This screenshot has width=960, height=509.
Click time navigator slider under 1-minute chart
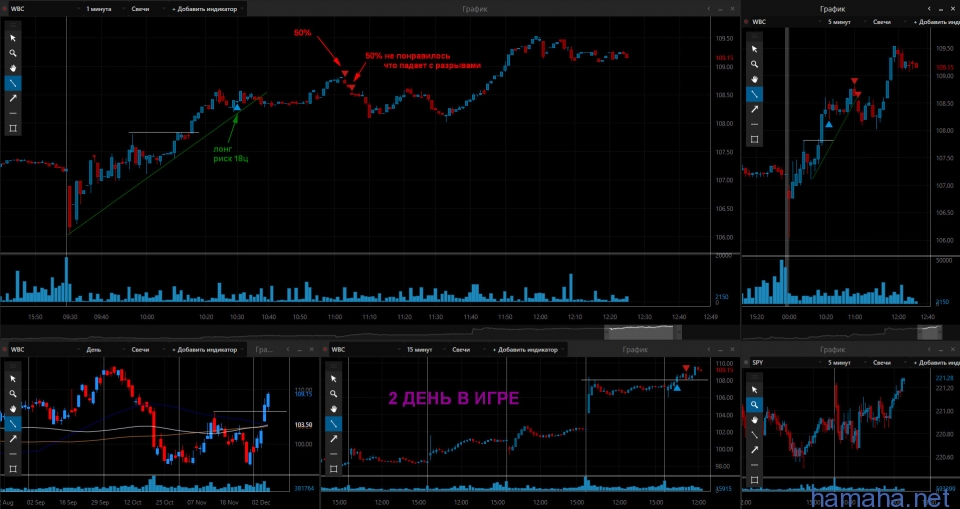[642, 332]
